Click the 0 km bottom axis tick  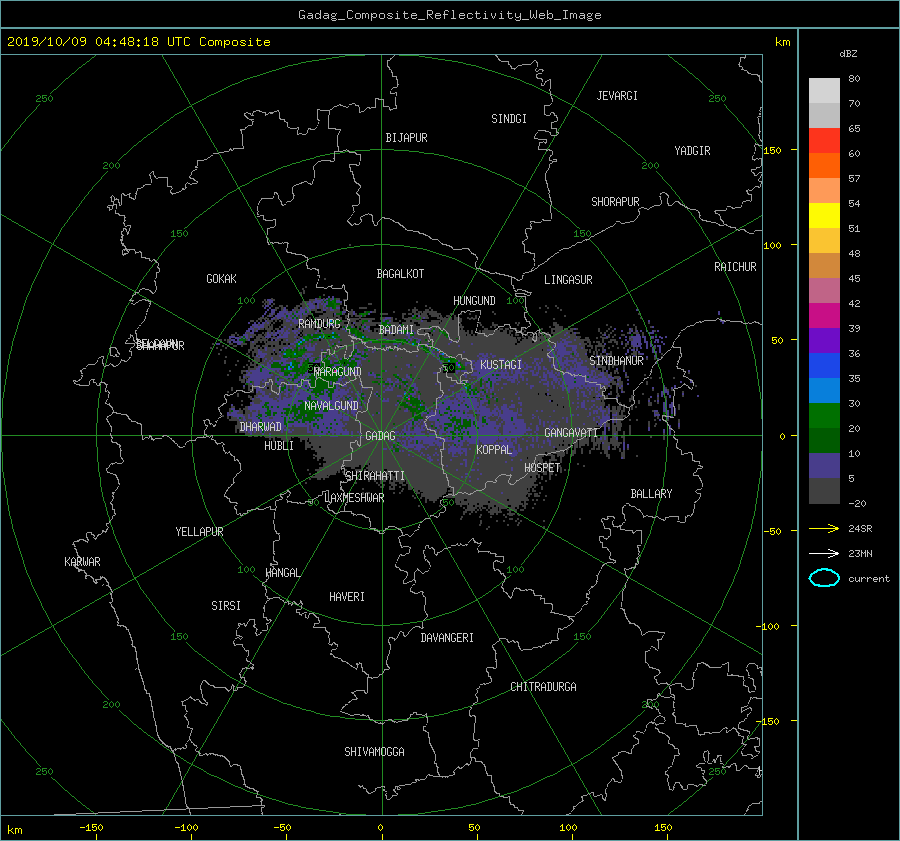380,828
